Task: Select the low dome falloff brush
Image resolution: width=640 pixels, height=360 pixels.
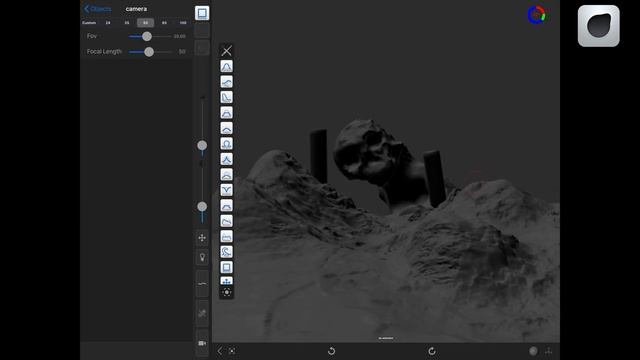Action: tap(227, 175)
